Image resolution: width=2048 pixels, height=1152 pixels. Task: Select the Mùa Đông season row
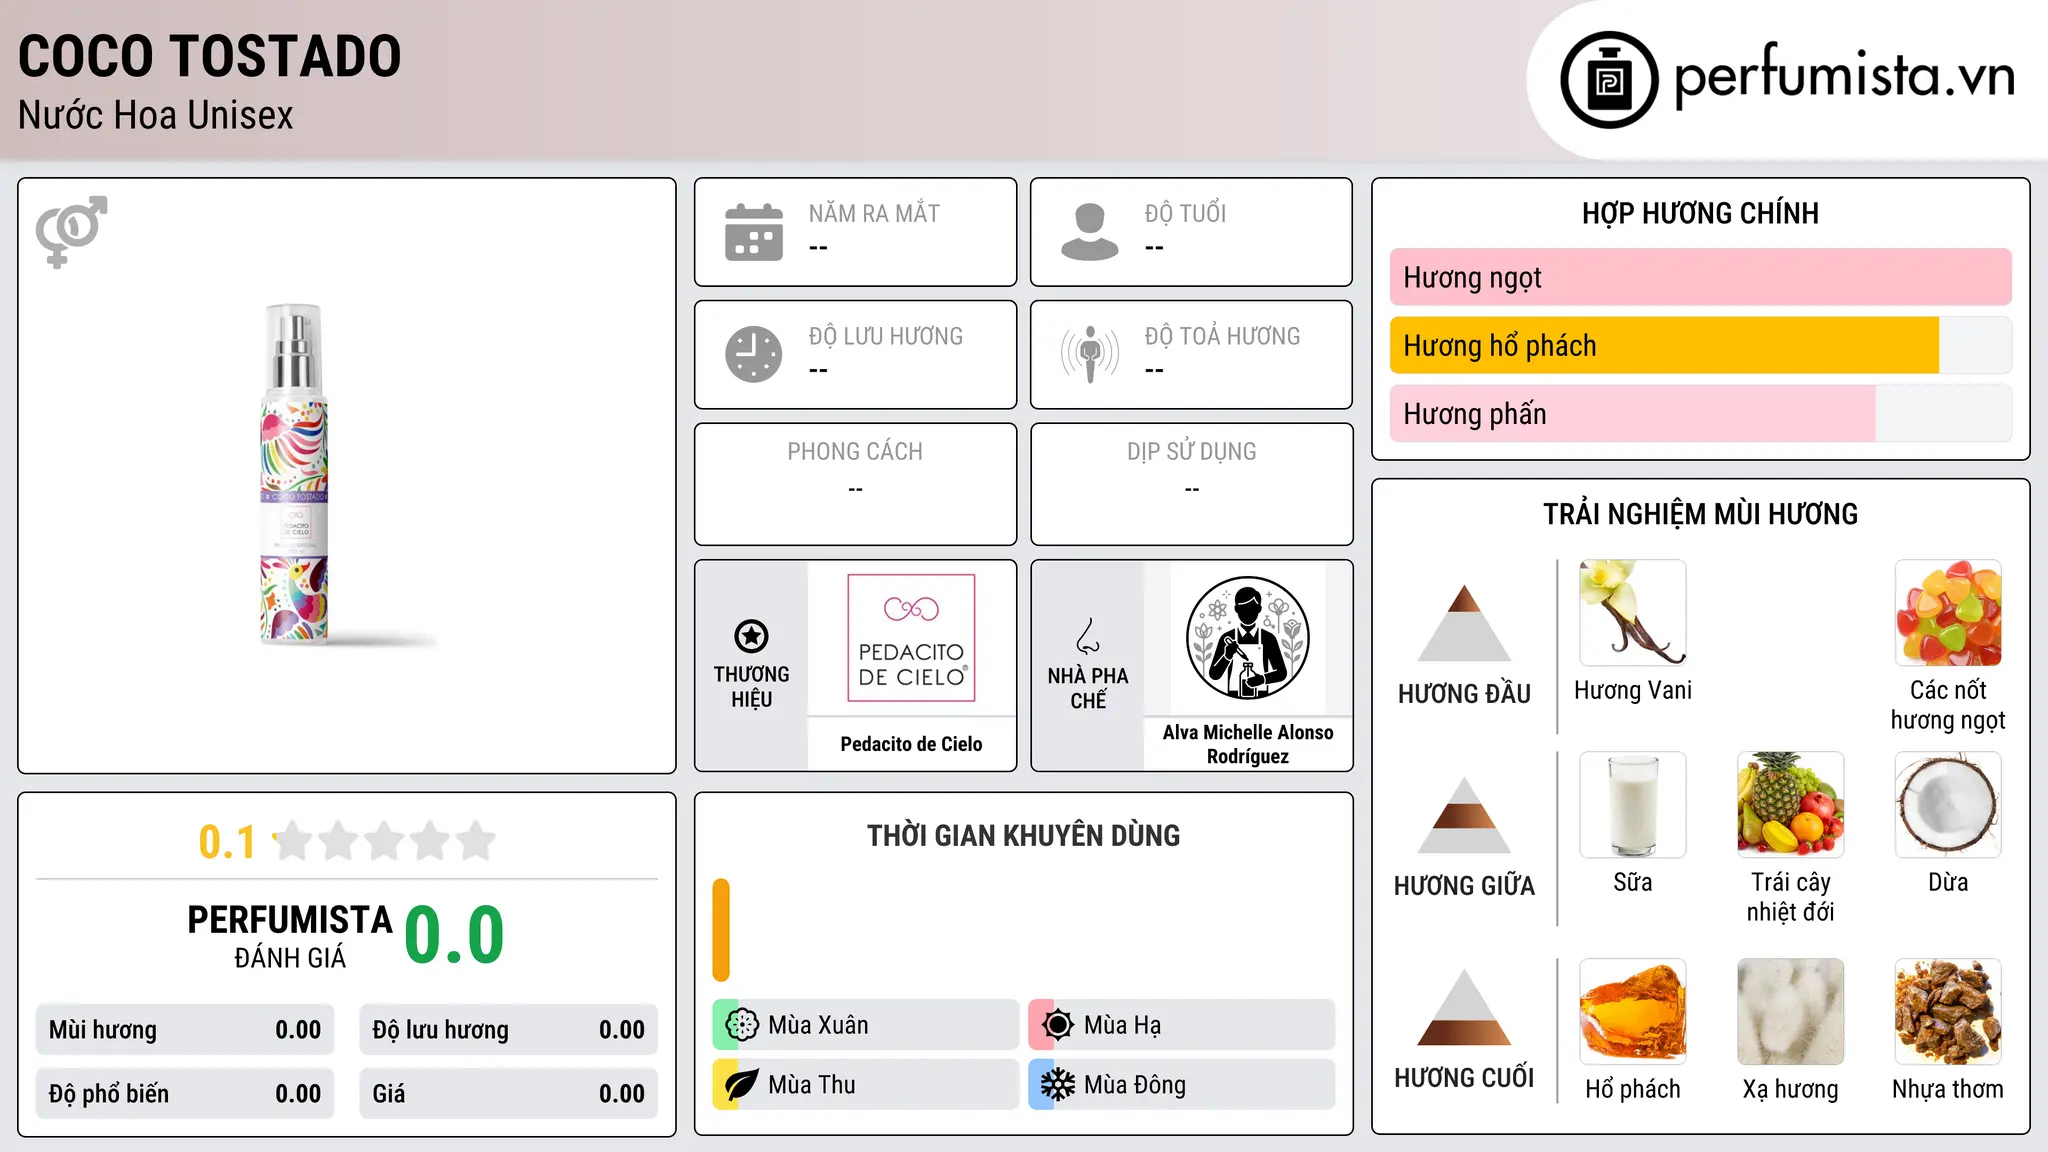click(1181, 1085)
